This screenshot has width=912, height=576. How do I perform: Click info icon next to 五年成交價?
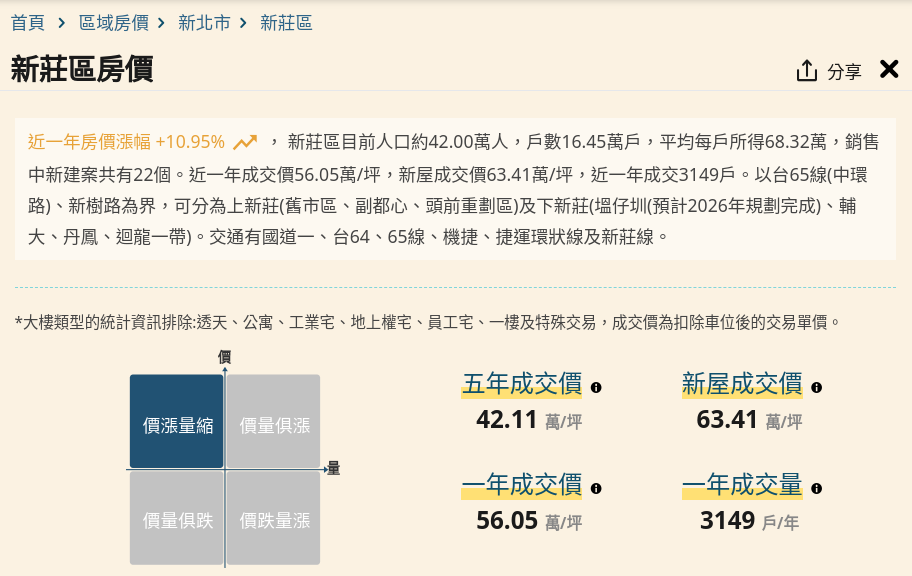[x=597, y=387]
